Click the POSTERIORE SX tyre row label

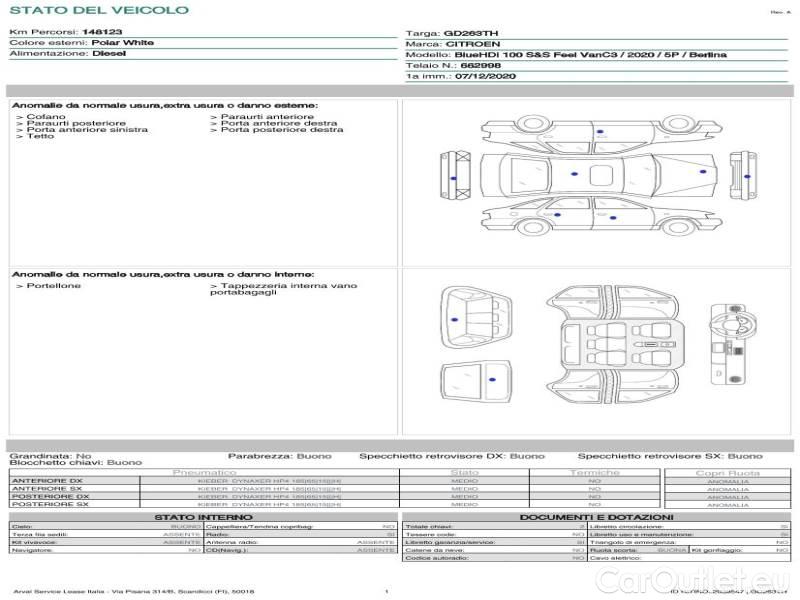[x=50, y=504]
